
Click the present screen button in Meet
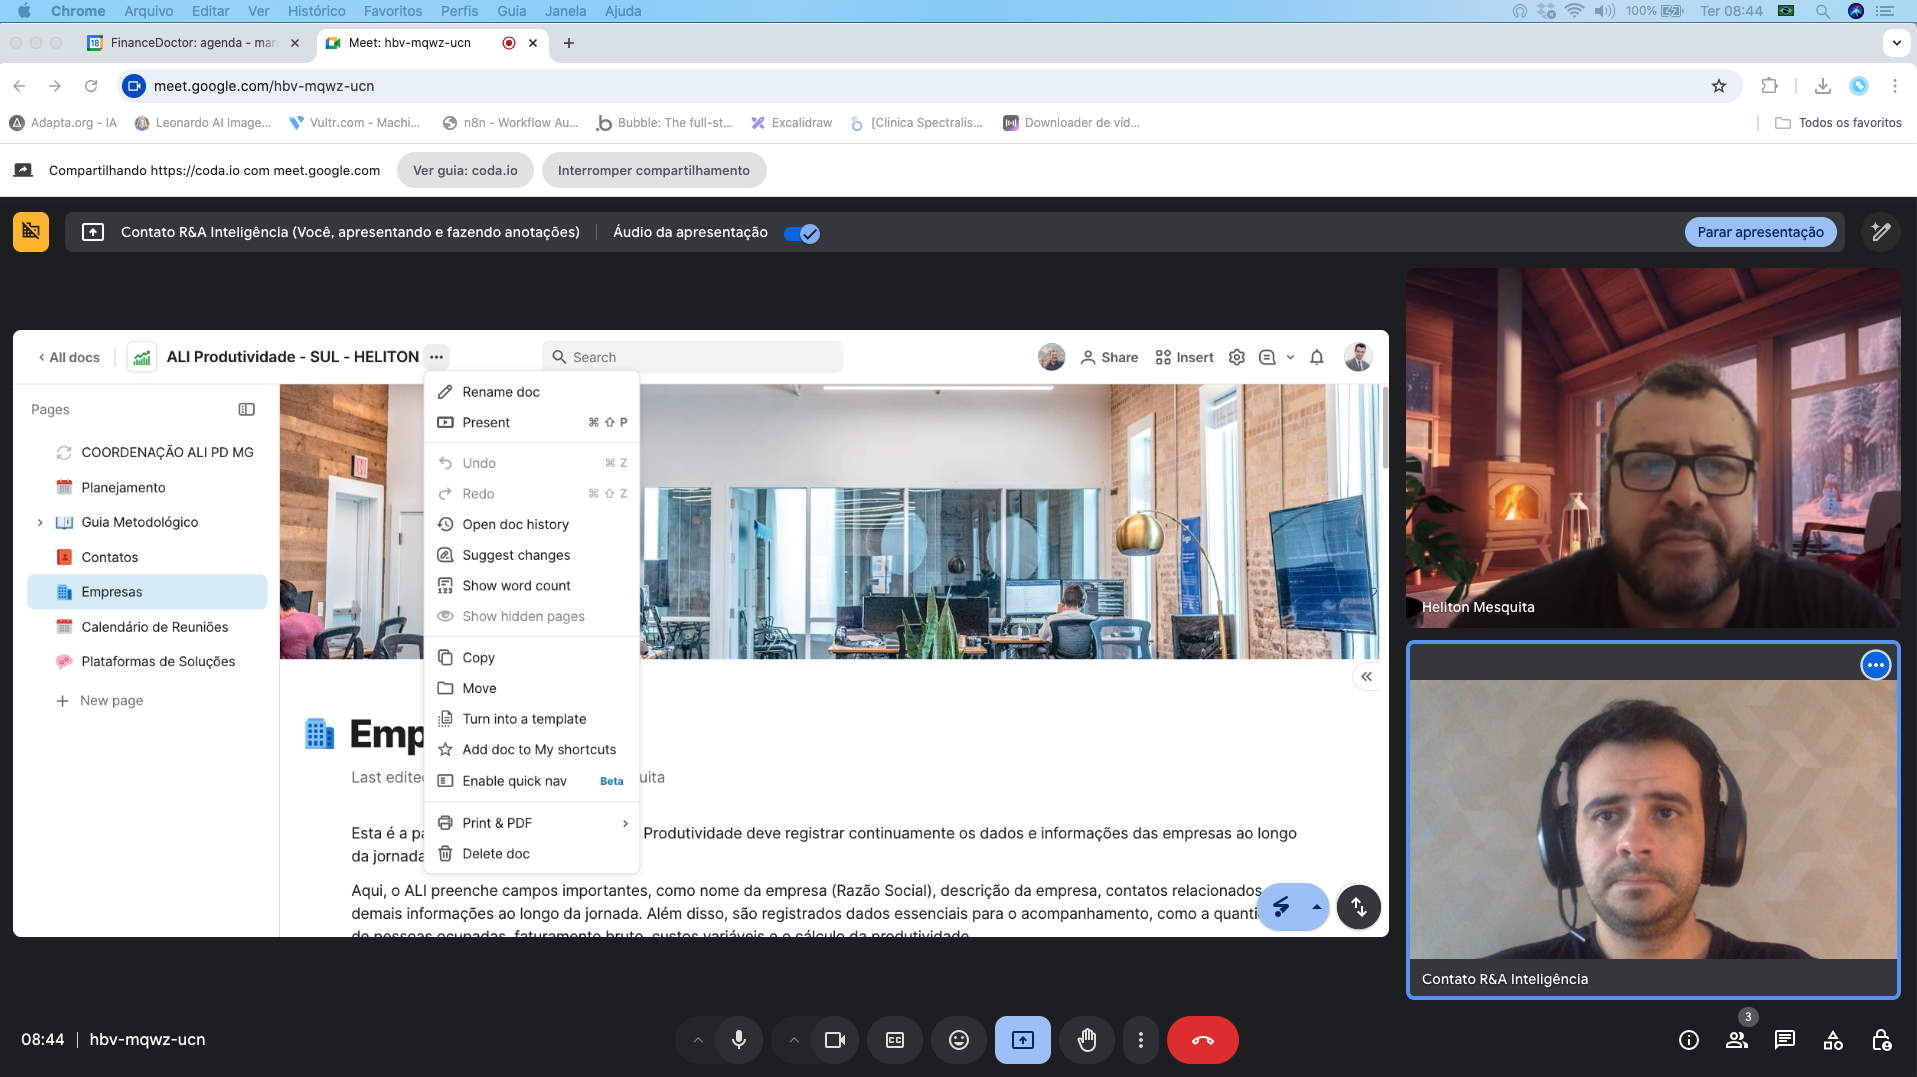point(1023,1040)
